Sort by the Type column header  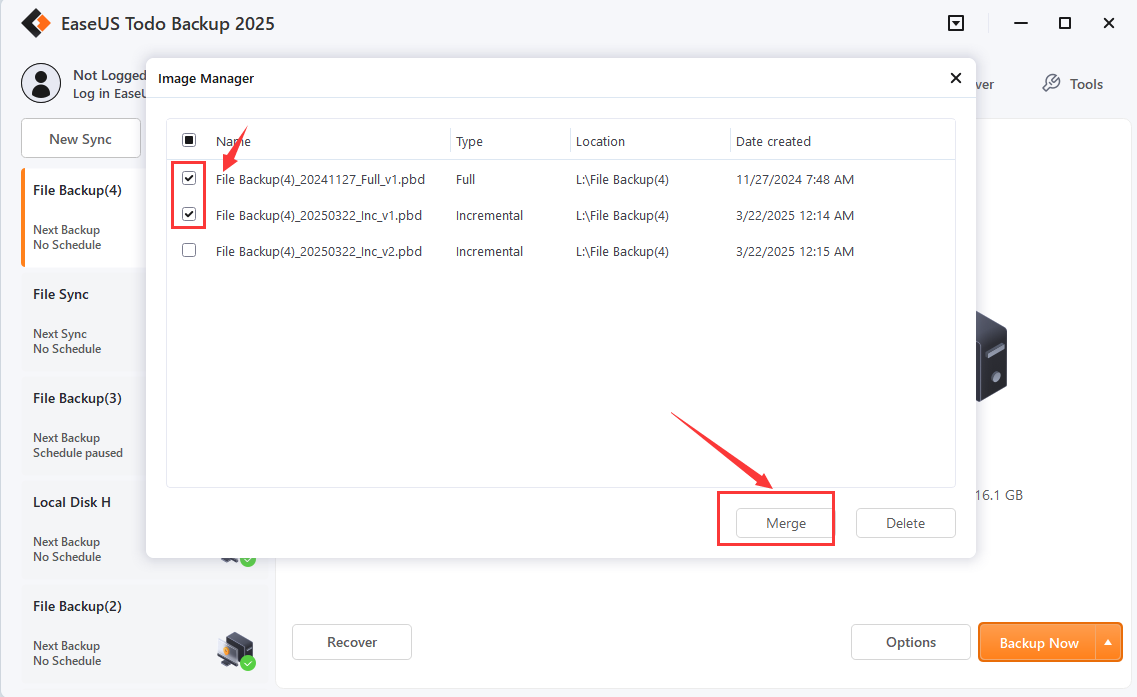click(x=469, y=141)
